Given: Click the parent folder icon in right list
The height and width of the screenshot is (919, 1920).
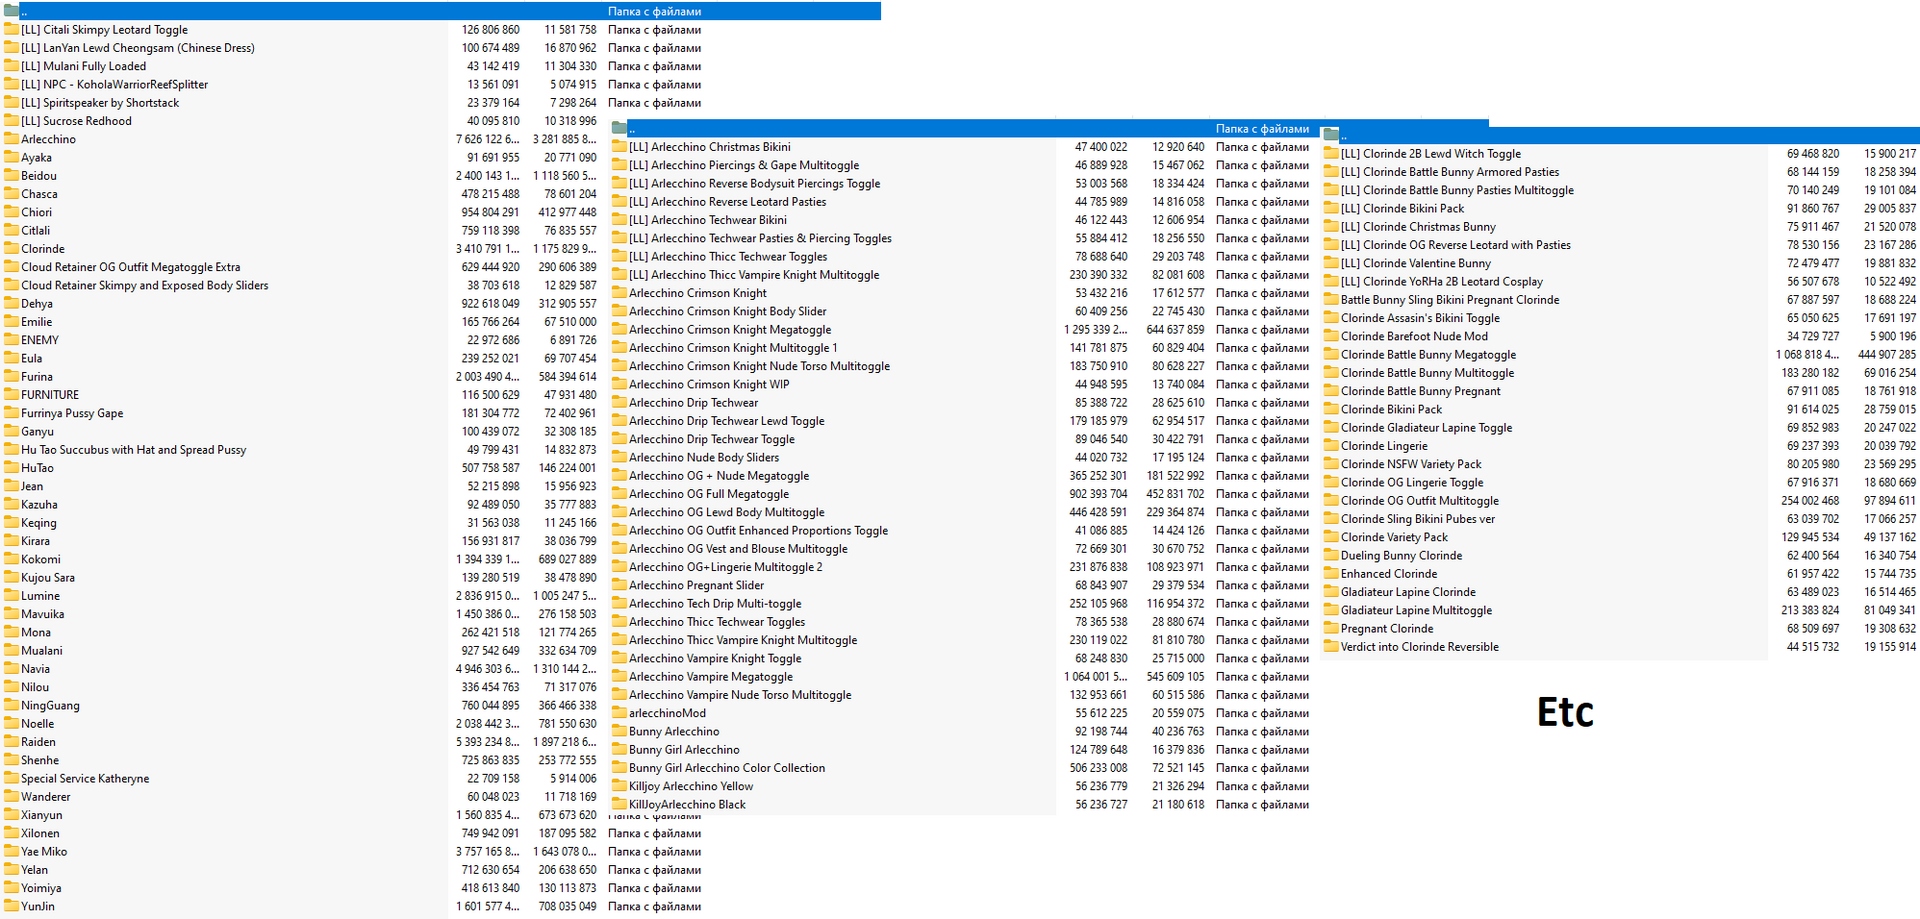Looking at the screenshot, I should pos(1331,135).
